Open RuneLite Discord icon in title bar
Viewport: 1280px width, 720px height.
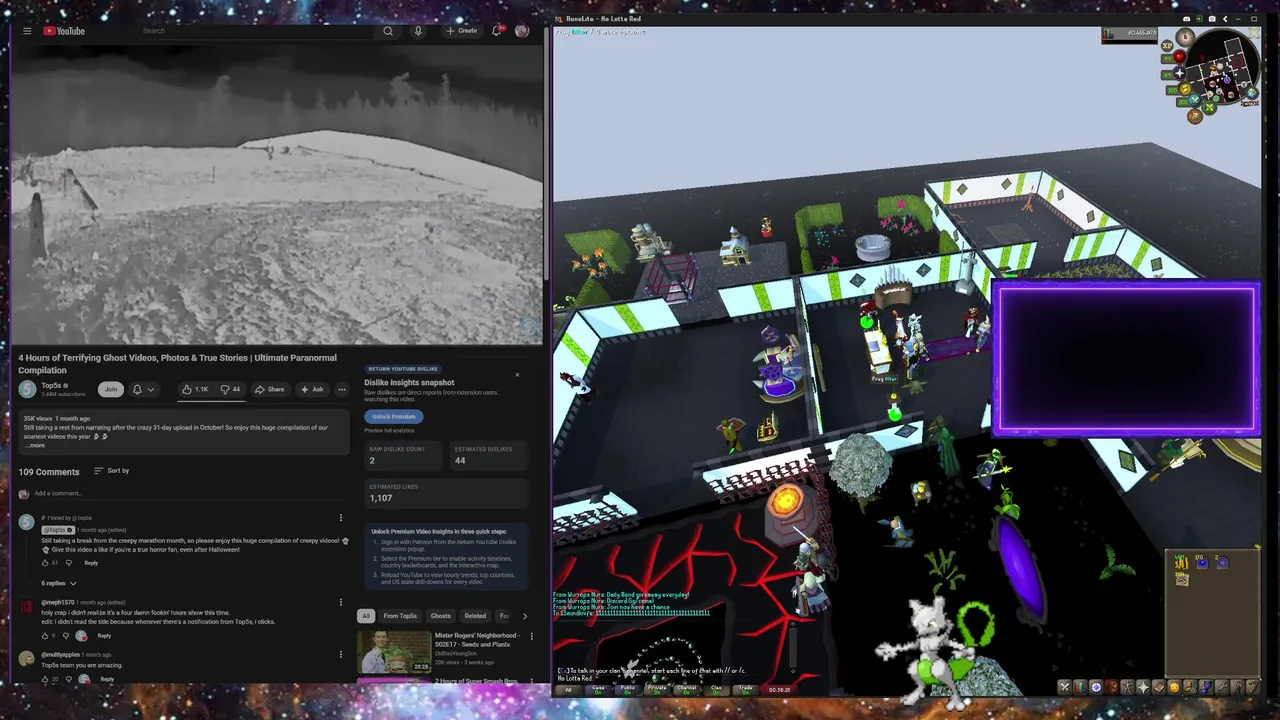(x=1187, y=19)
